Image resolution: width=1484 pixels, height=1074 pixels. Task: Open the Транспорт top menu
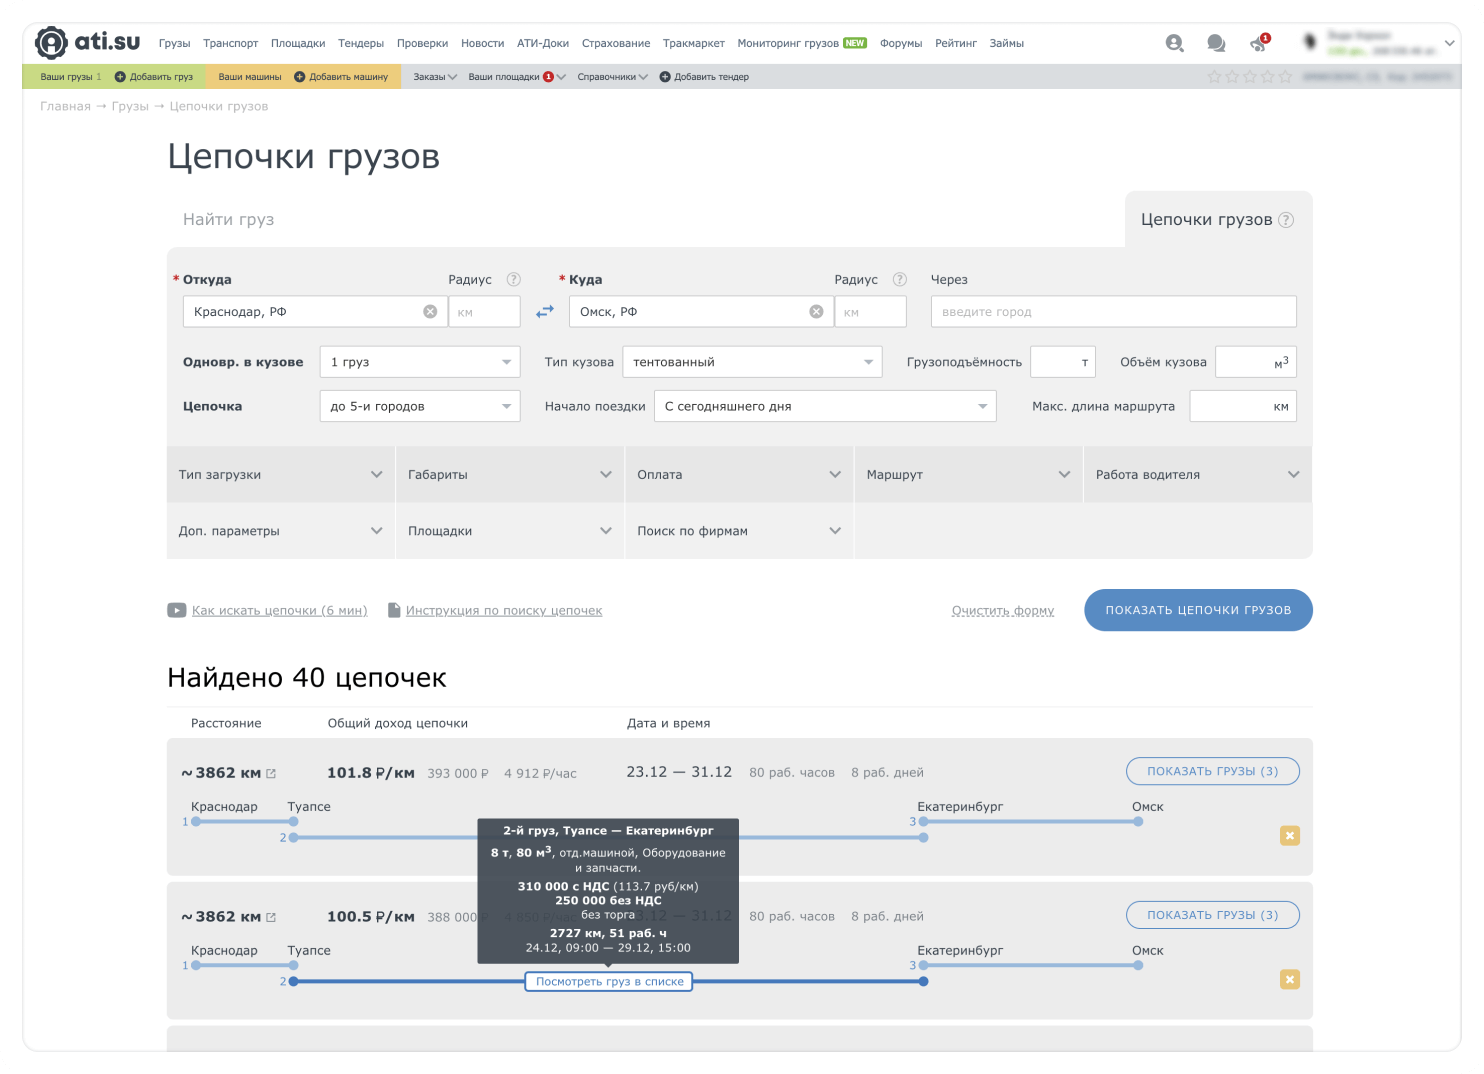tap(230, 43)
